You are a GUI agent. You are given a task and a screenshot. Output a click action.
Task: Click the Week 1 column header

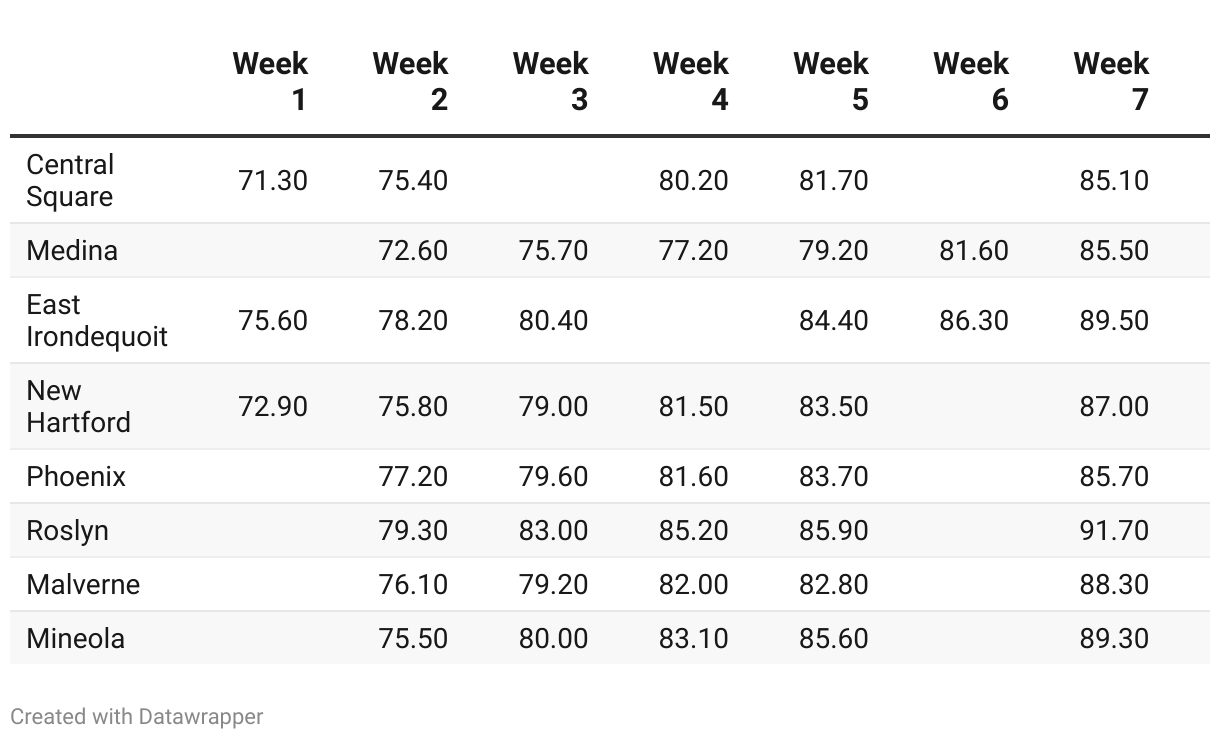pos(270,81)
